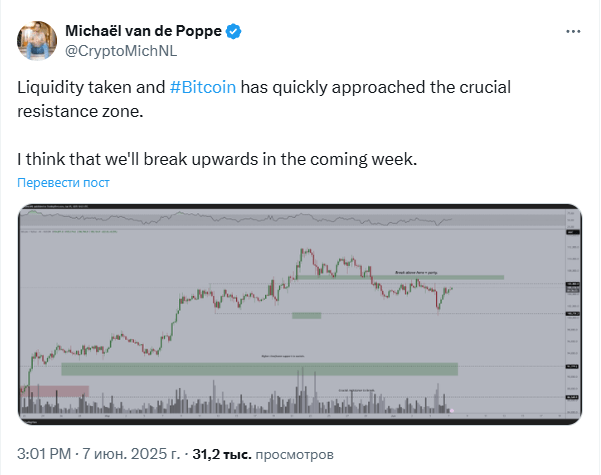601x475 pixels.
Task: Click the tweet text about crucial resistance zone
Action: point(264,99)
